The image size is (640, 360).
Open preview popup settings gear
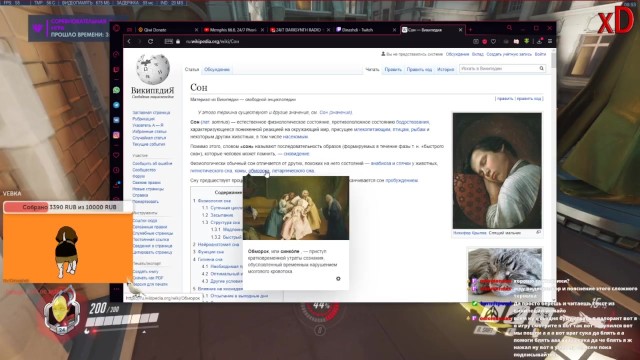click(338, 279)
